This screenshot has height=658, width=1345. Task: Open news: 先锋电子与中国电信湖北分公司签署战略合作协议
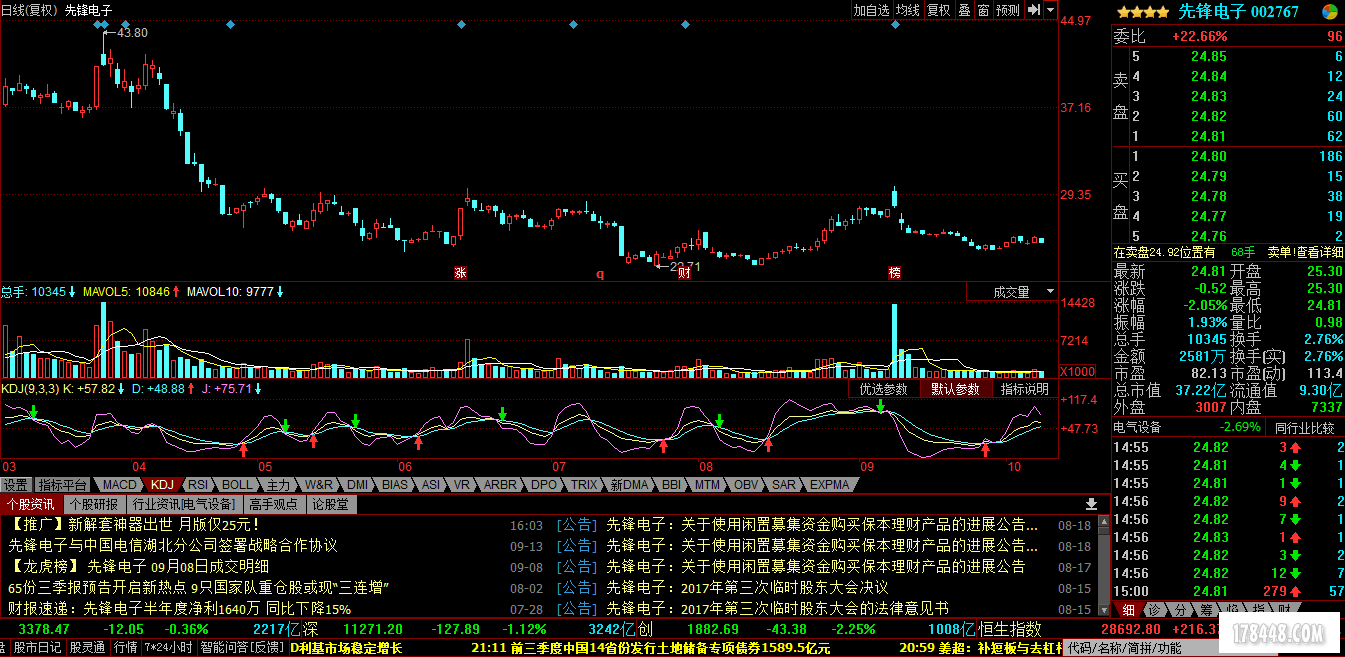[x=173, y=545]
